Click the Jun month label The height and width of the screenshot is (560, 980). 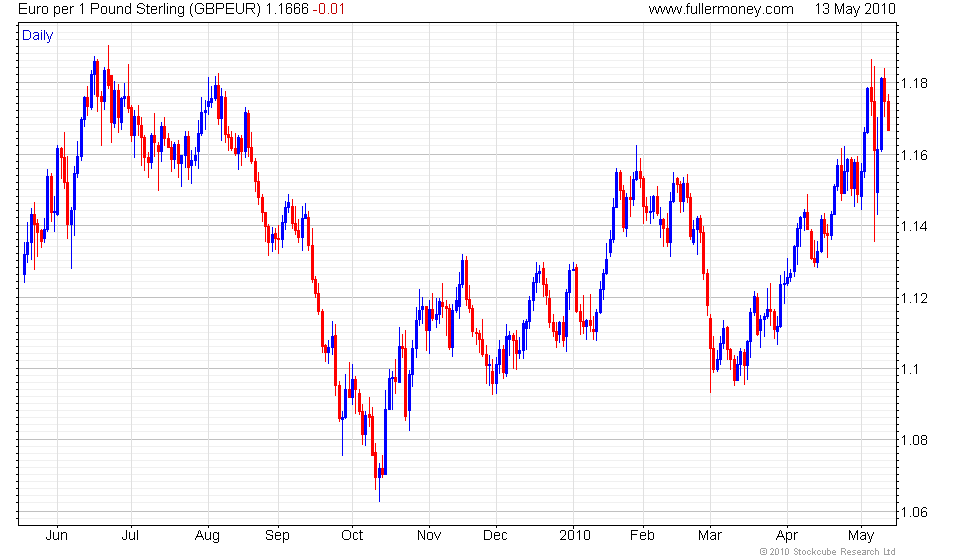pyautogui.click(x=56, y=536)
